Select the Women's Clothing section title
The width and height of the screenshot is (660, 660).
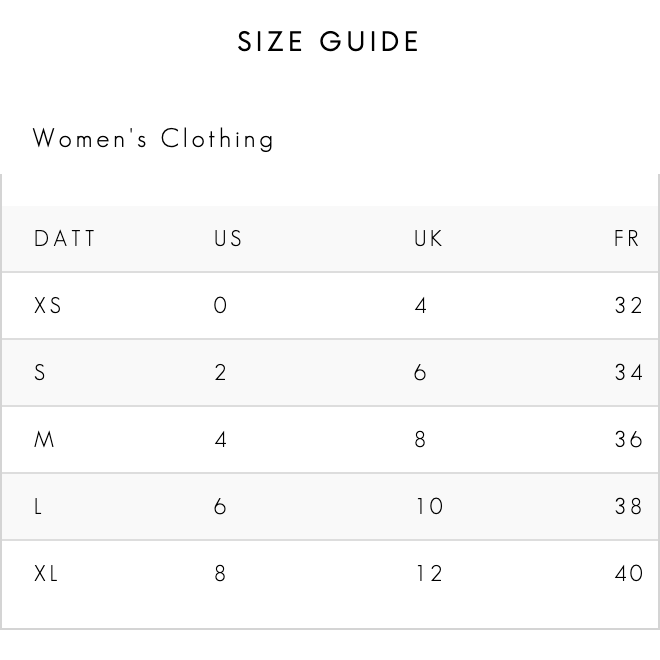pyautogui.click(x=154, y=139)
